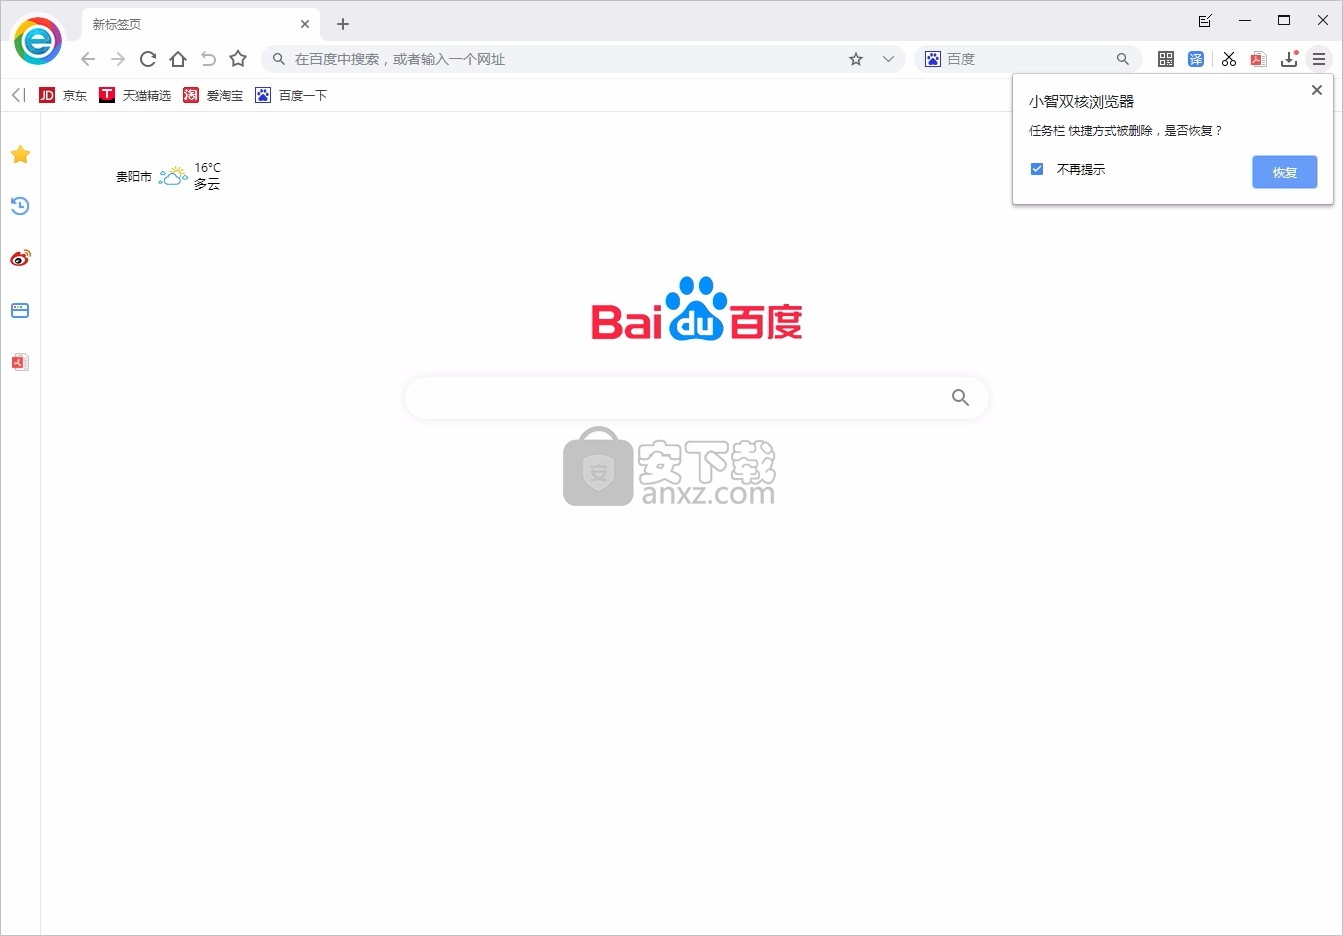Open sidebar favorites star

(x=20, y=154)
